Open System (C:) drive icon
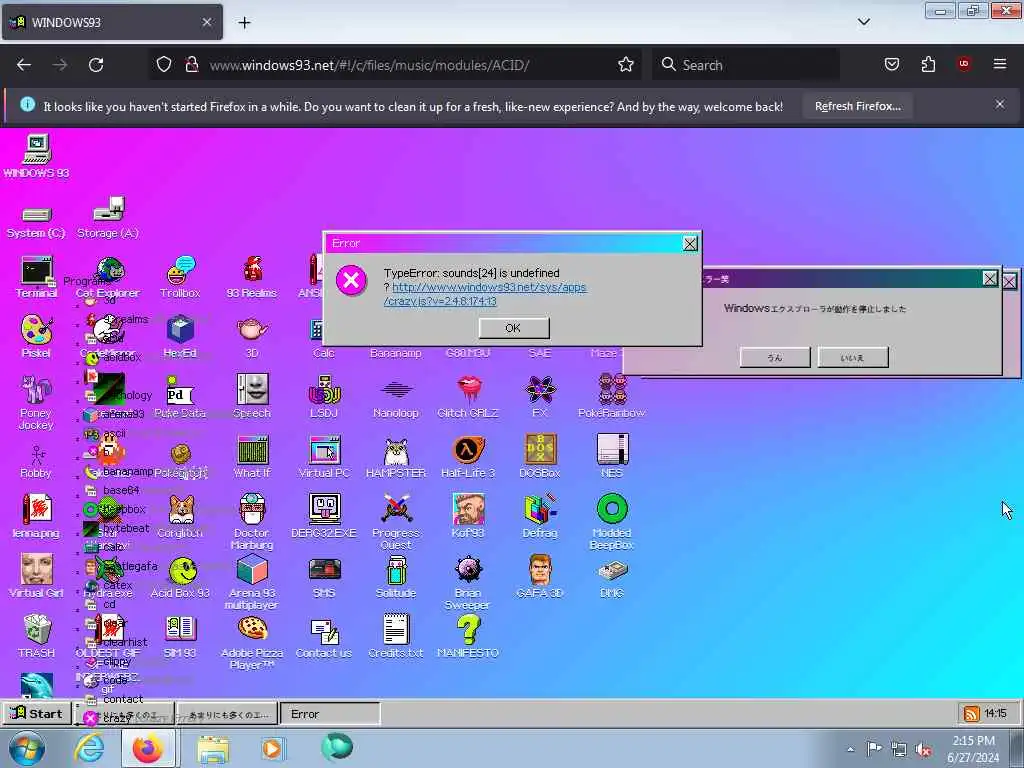This screenshot has height=768, width=1024. [37, 214]
